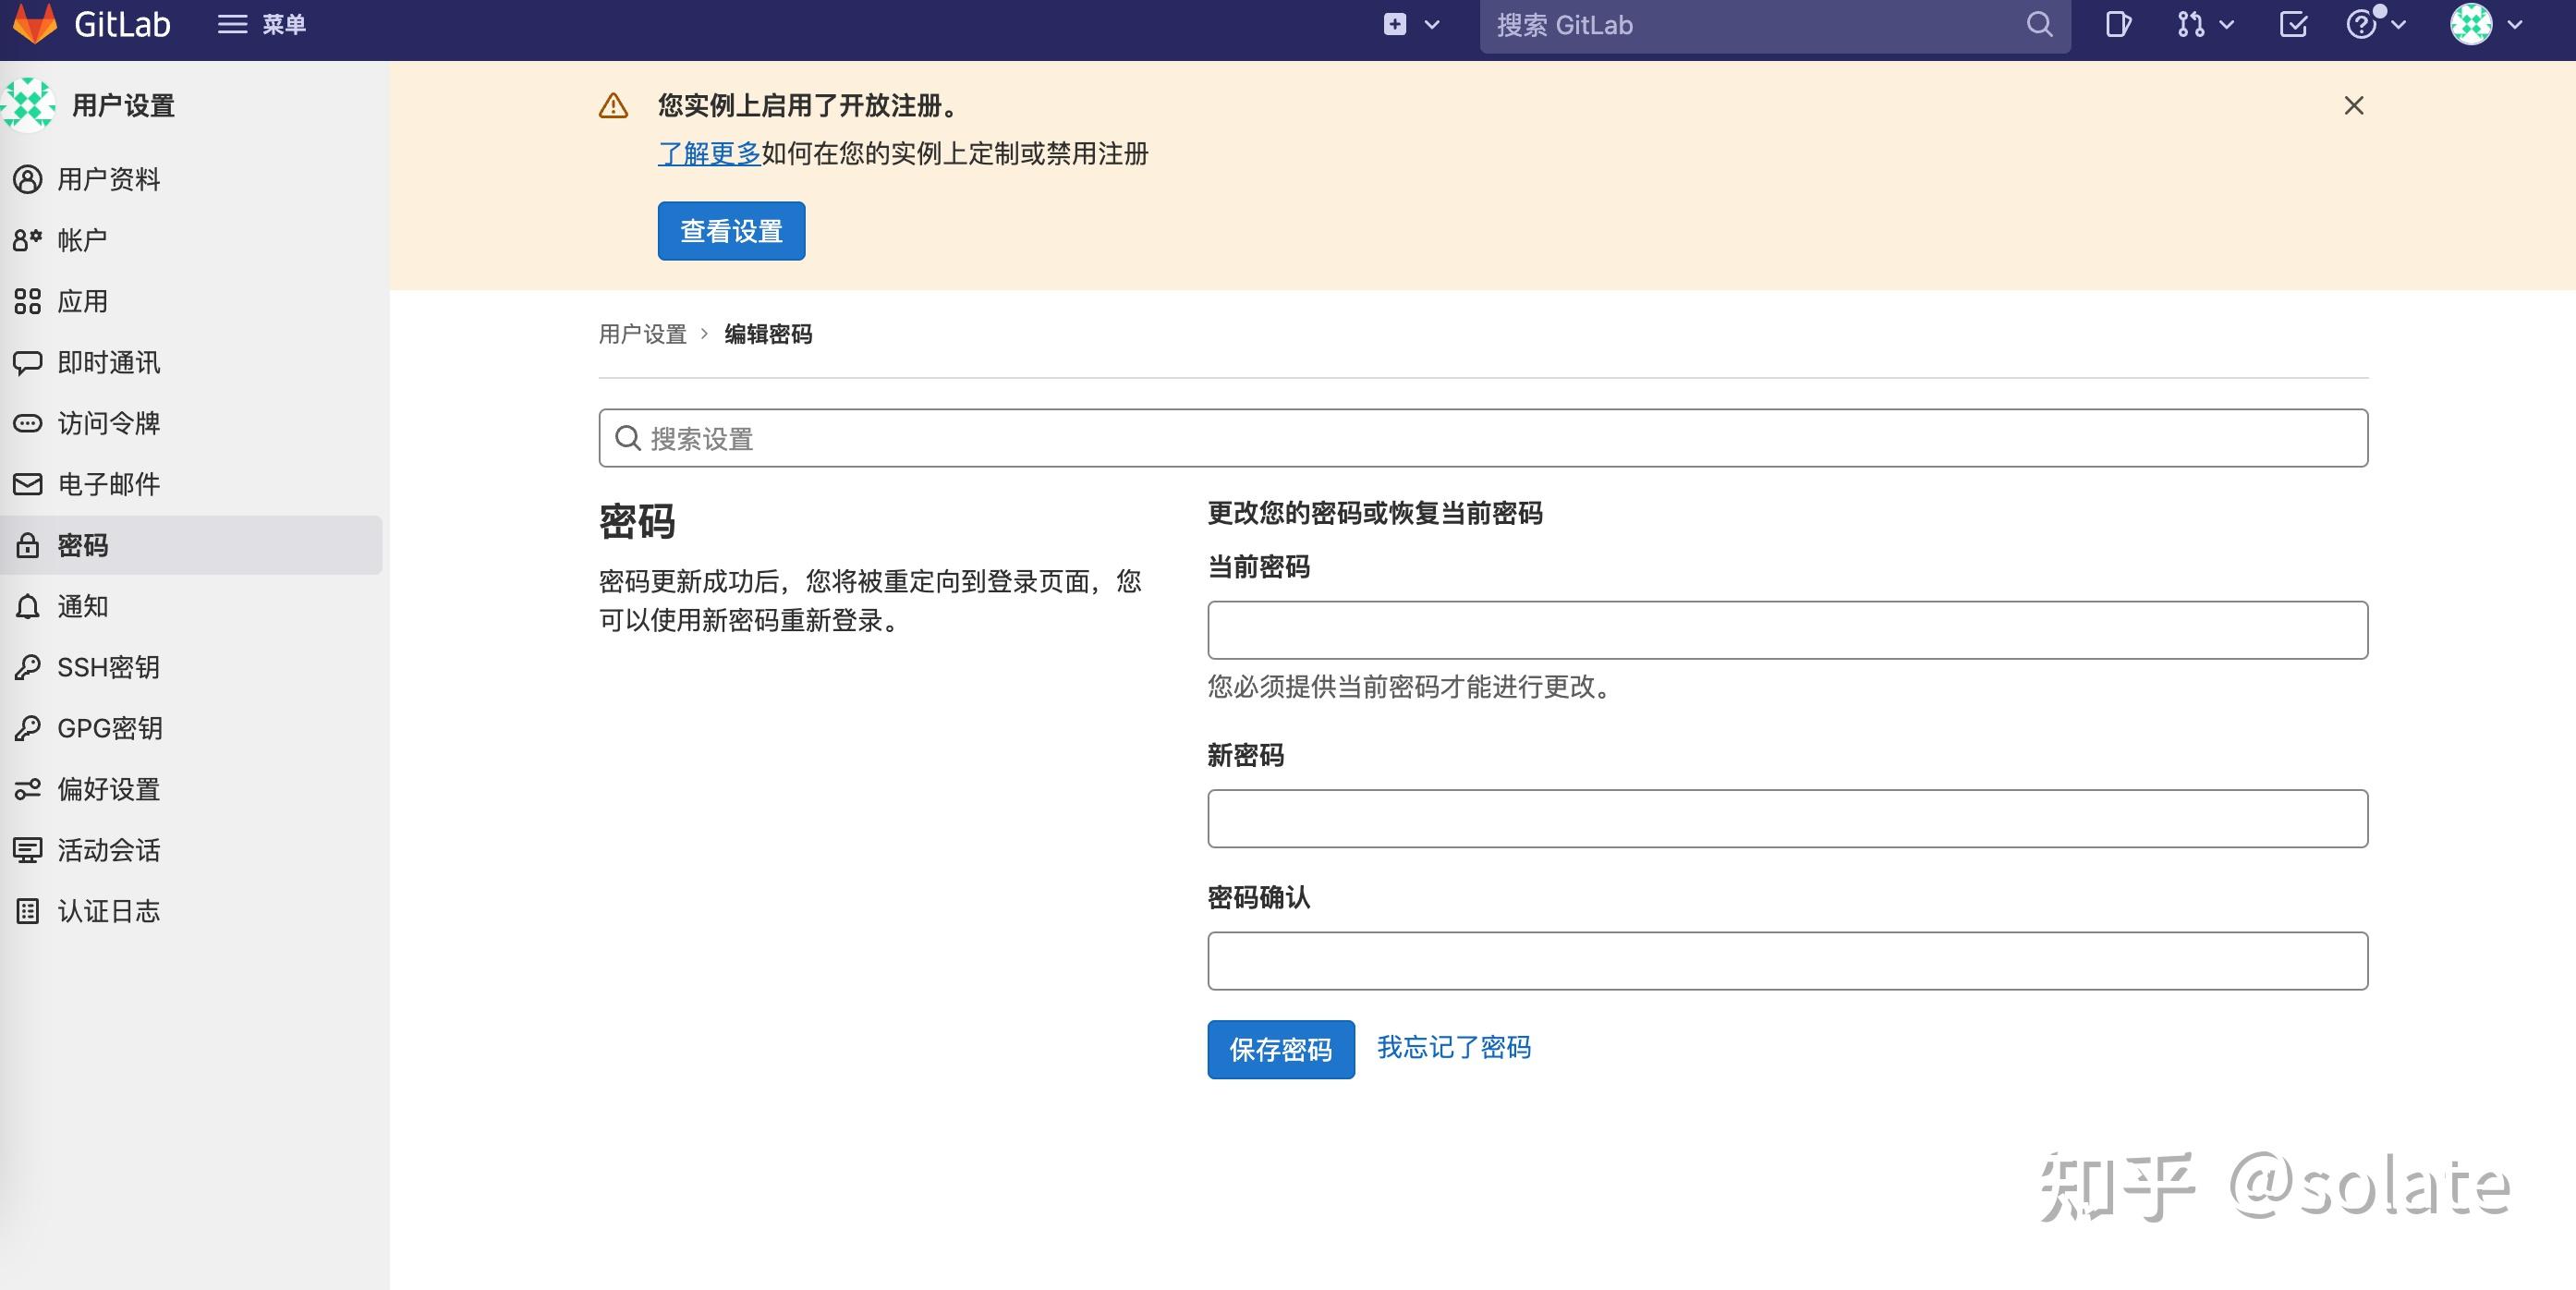This screenshot has width=2576, height=1290.
Task: Open the merge requests icon in top bar
Action: click(2192, 23)
